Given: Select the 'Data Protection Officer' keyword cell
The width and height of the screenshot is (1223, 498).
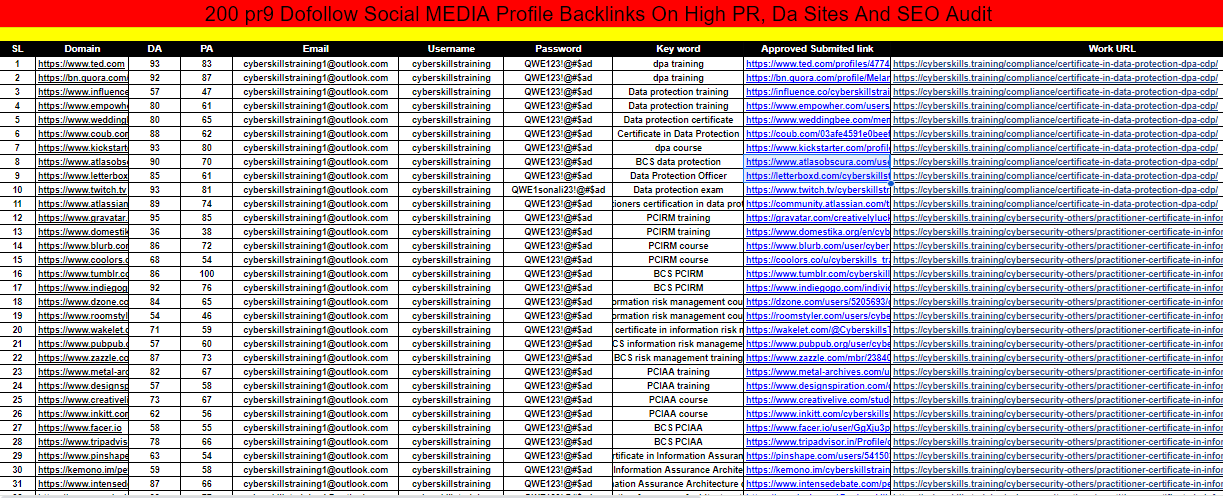Looking at the screenshot, I should click(x=678, y=175).
